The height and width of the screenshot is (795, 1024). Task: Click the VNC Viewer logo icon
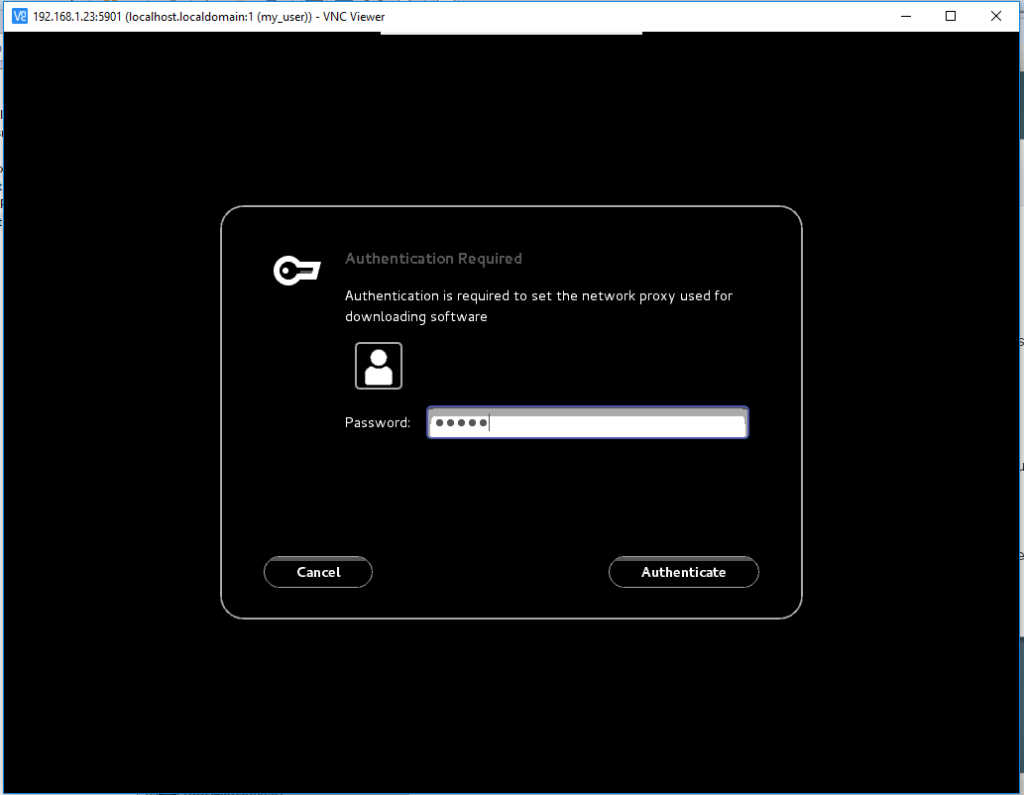pyautogui.click(x=20, y=16)
